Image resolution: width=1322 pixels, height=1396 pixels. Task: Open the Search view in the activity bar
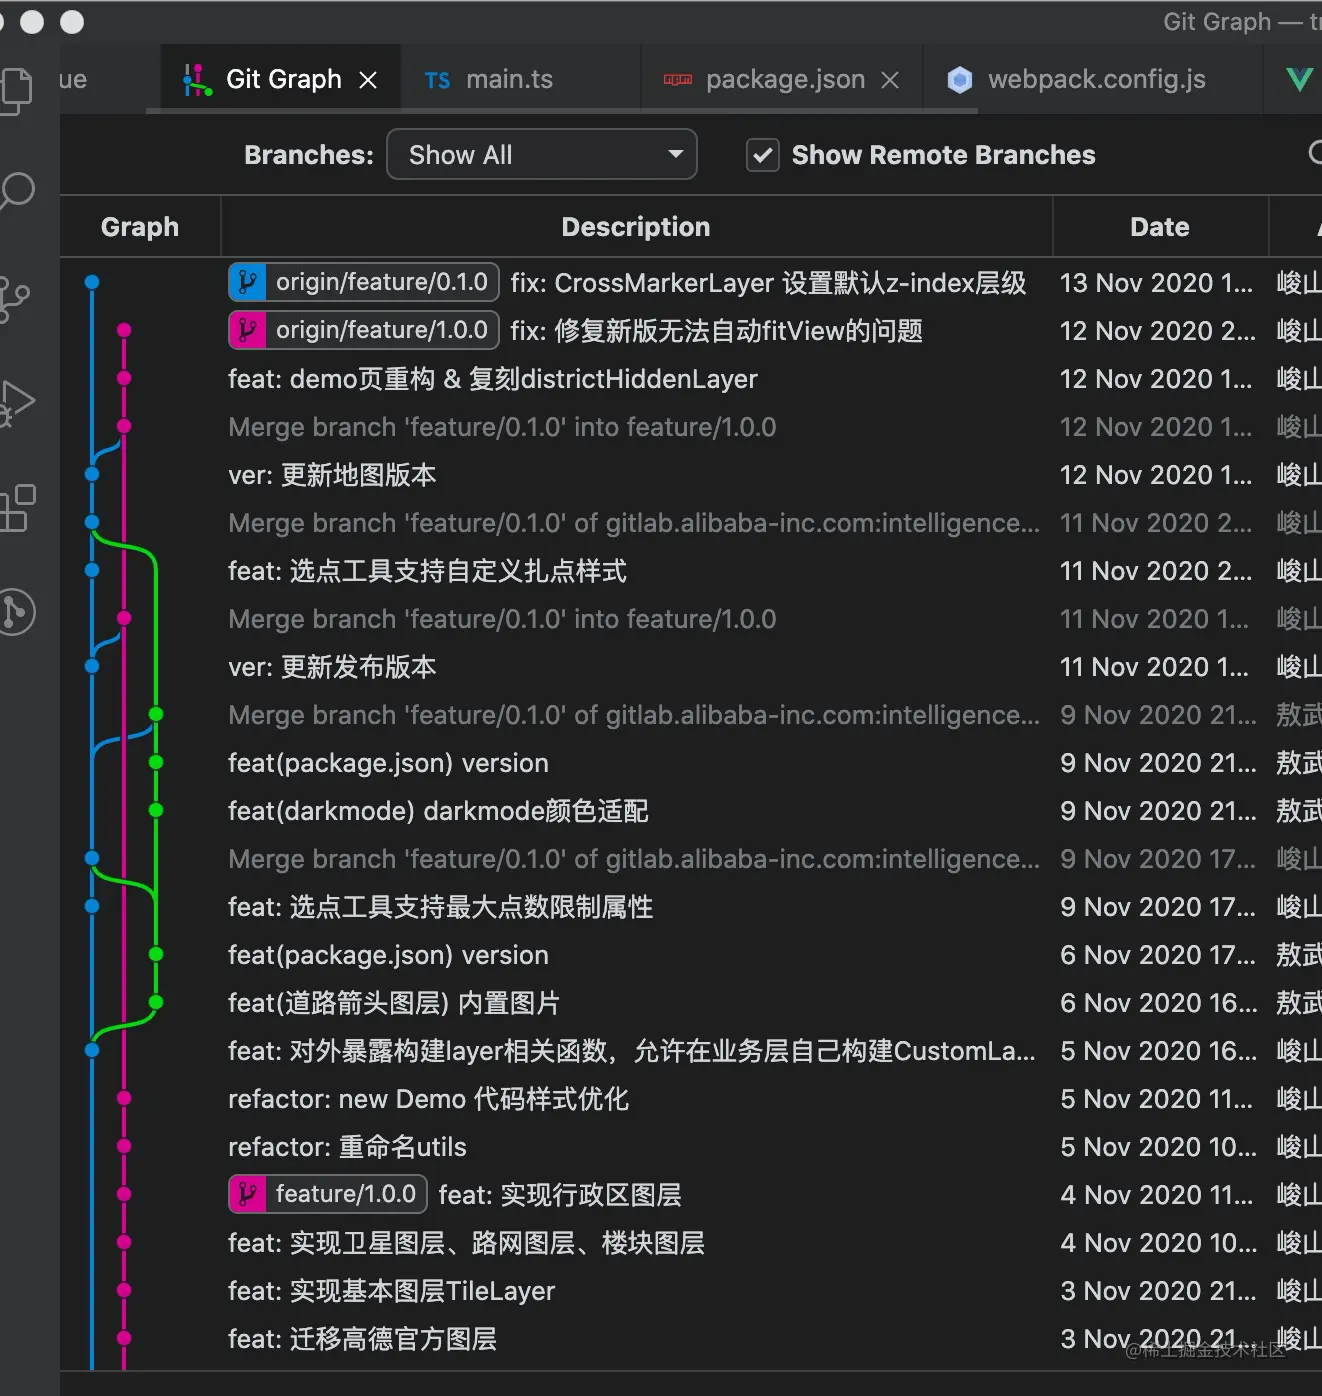pyautogui.click(x=16, y=190)
